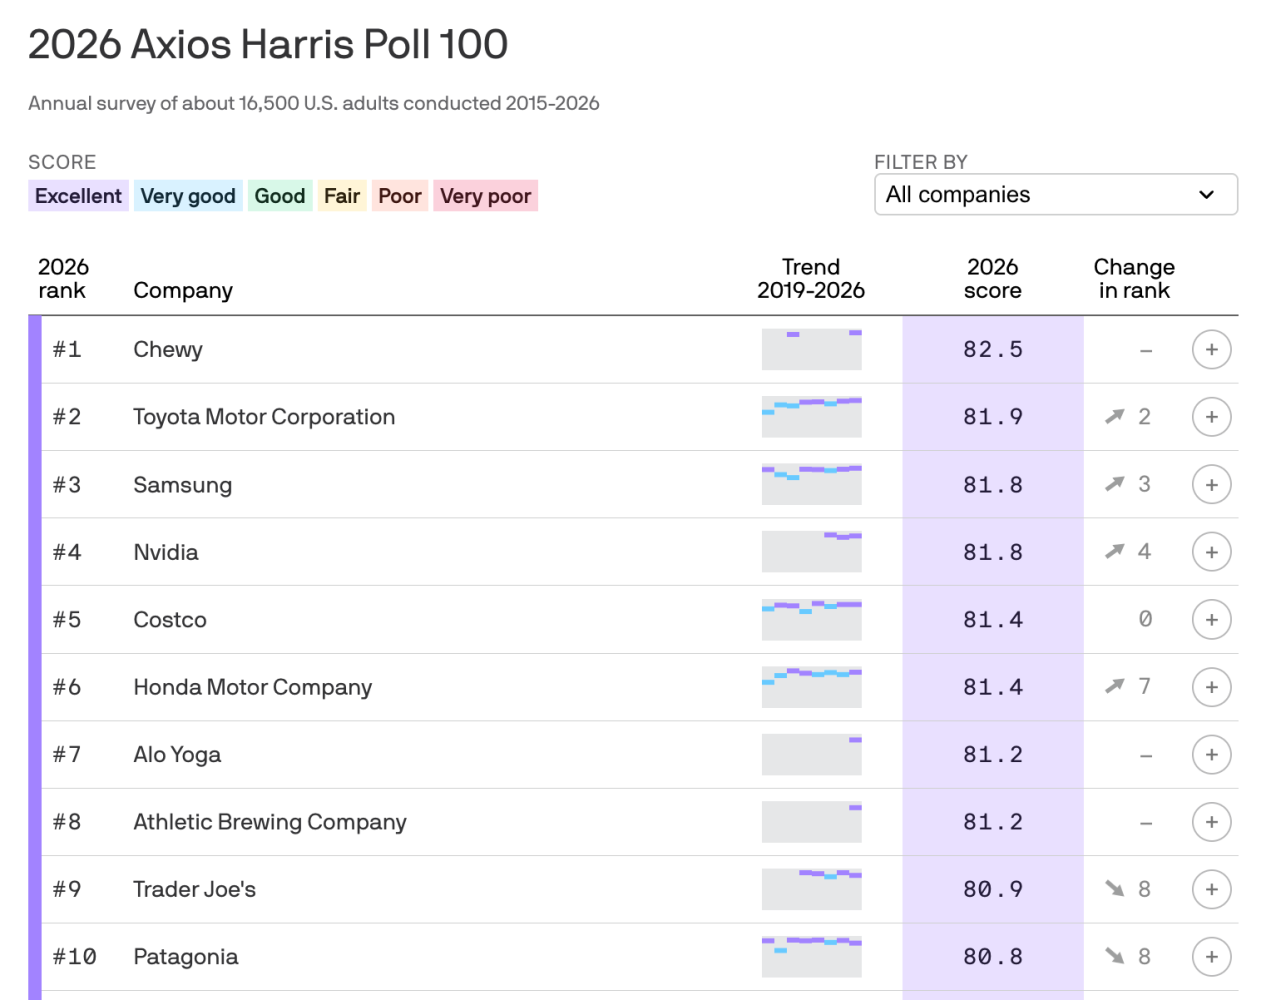Expand the Trader Joe's row plus button
1266x1000 pixels.
pos(1211,890)
